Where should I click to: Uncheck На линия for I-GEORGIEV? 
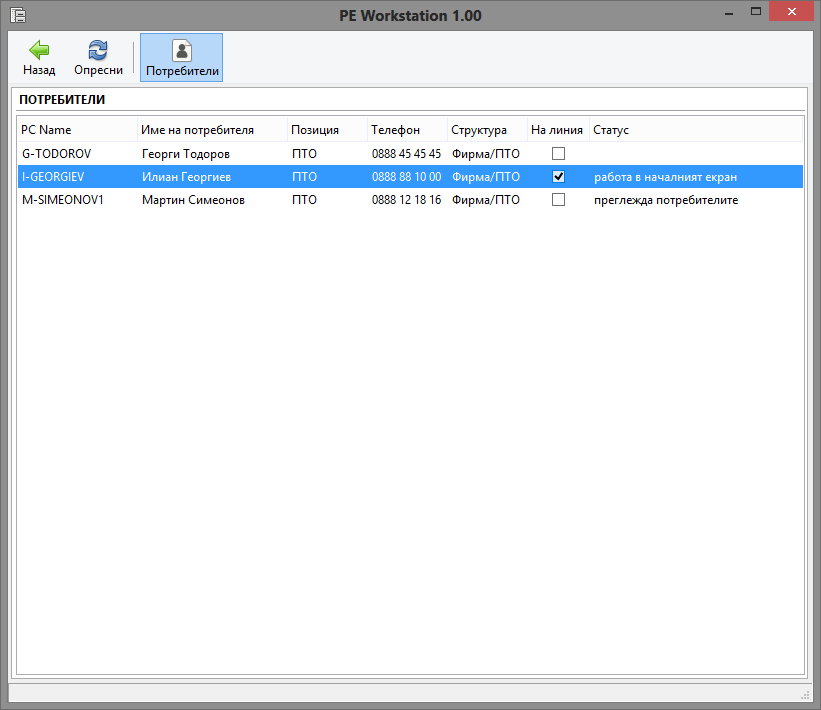pos(558,177)
